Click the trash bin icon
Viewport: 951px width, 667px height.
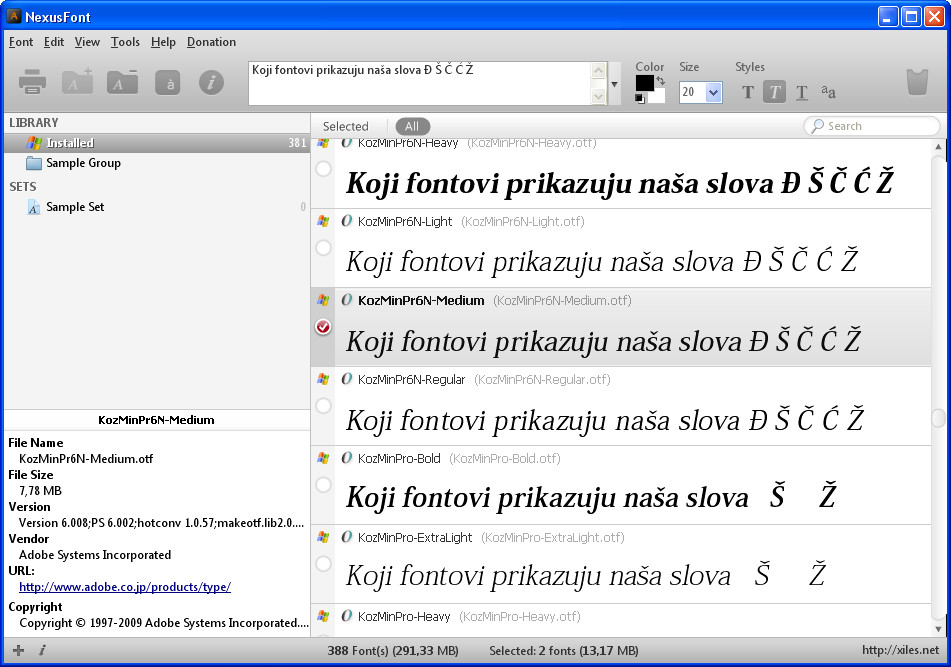(x=916, y=83)
